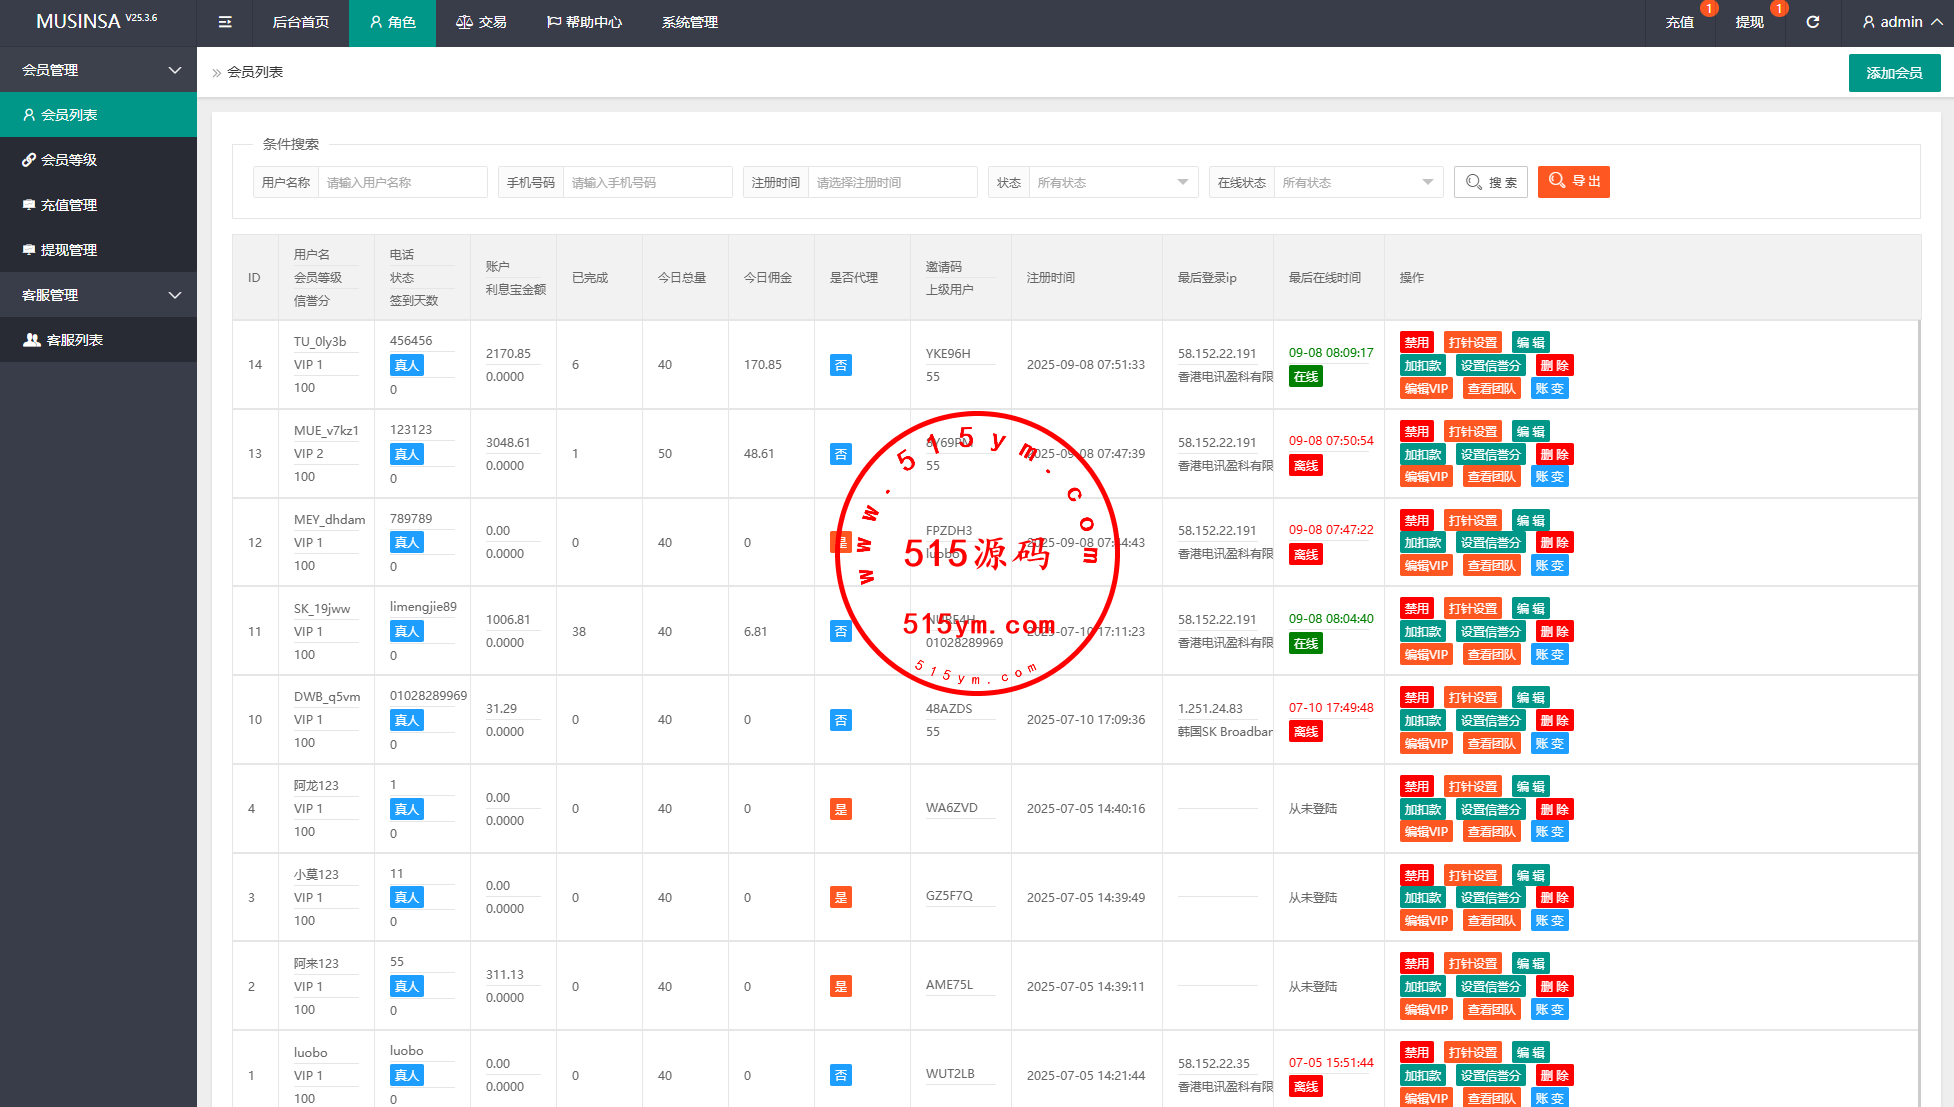Switch to the 交易 top navigation tab
This screenshot has height=1107, width=1954.
point(481,22)
